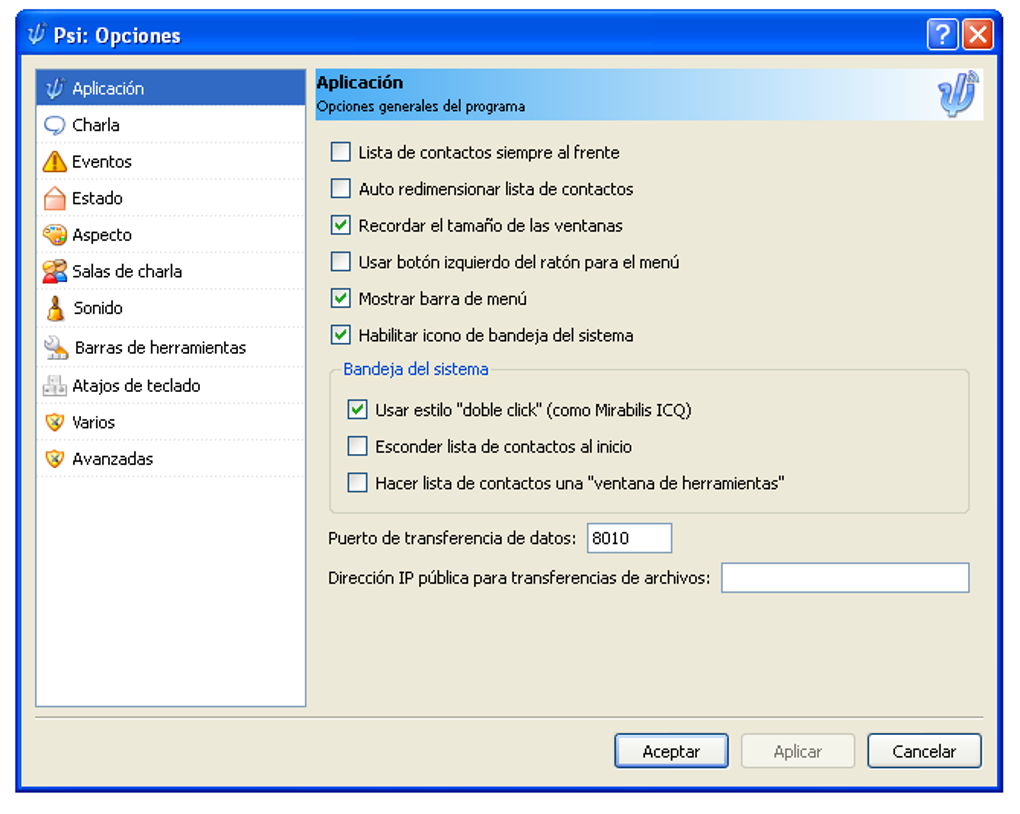Enable 'Lista de contactos siempre al frente'
The height and width of the screenshot is (814, 1020).
[x=341, y=153]
